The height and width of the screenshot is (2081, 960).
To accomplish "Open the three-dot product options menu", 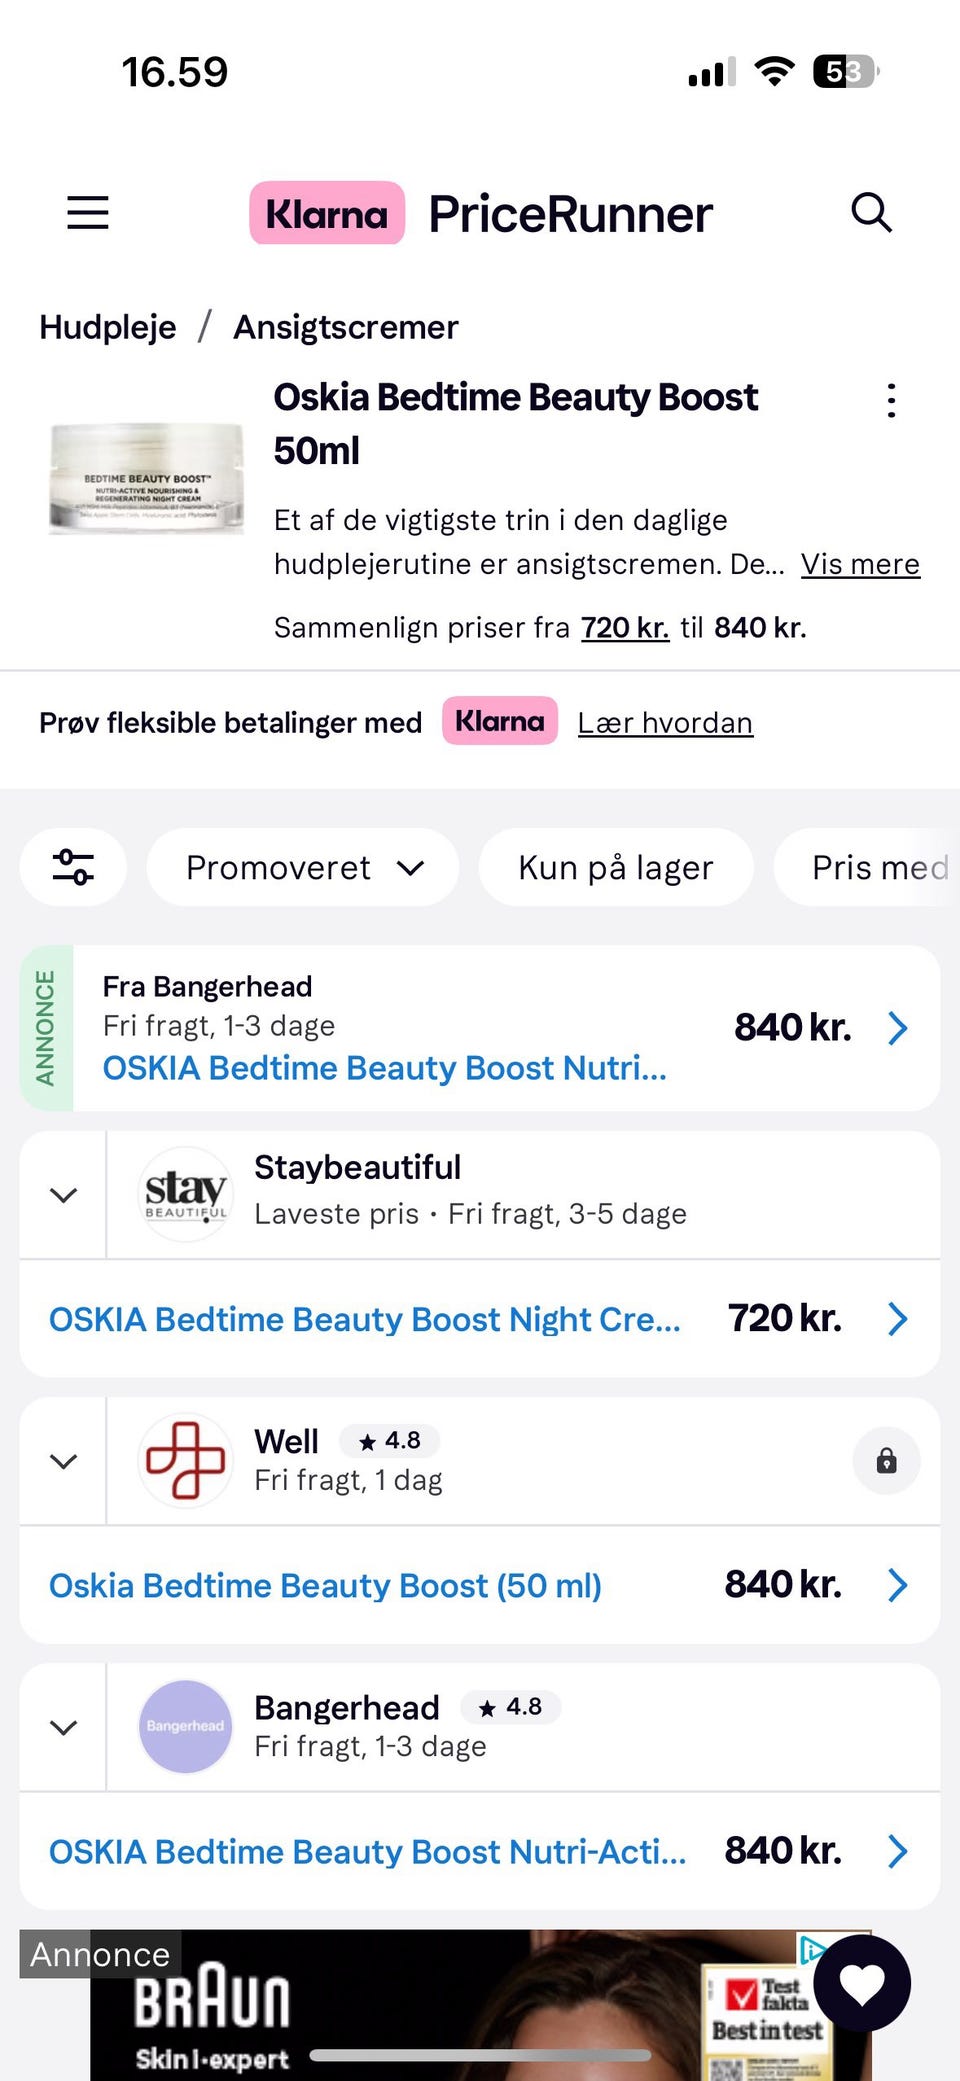I will (891, 400).
